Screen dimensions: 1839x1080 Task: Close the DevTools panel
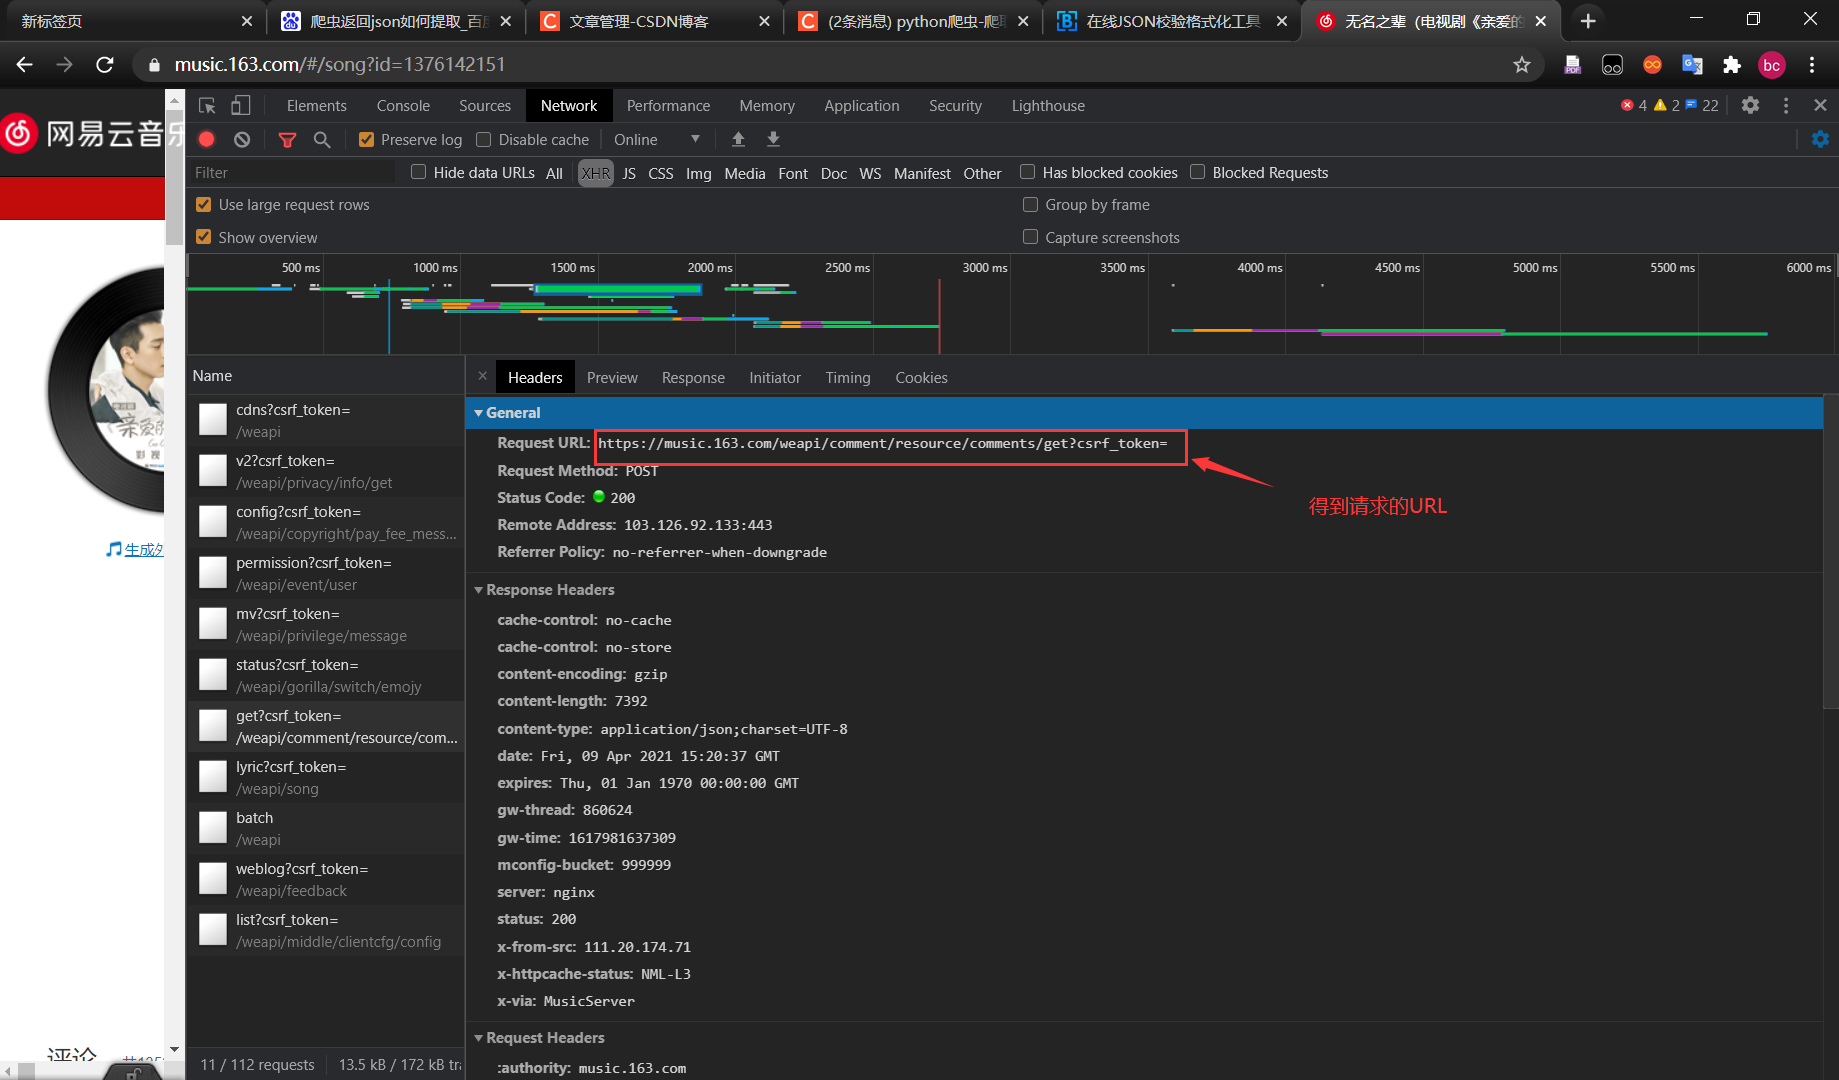pyautogui.click(x=1820, y=105)
